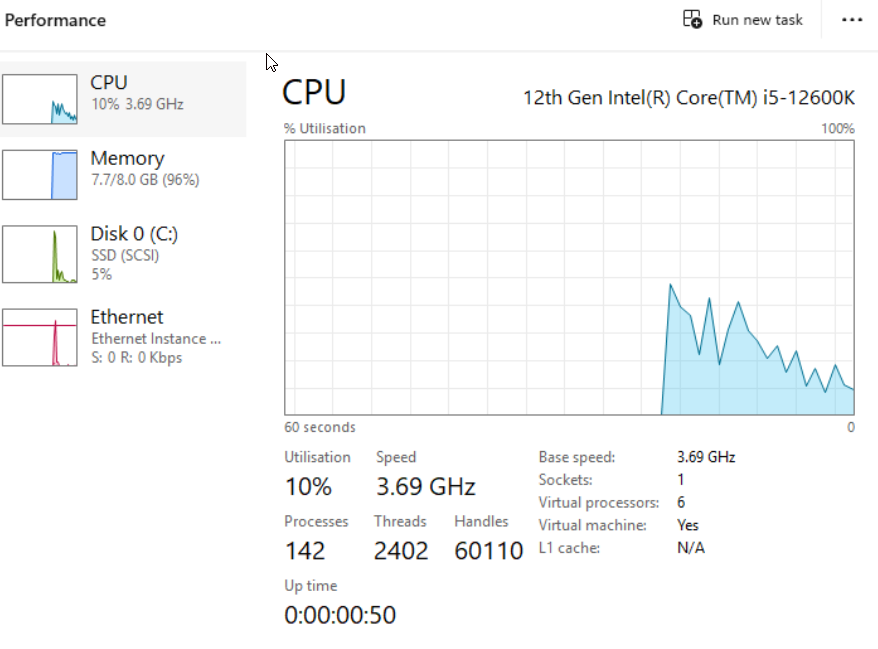
Task: Click the Up time value 0:00:00:50
Action: [x=340, y=615]
